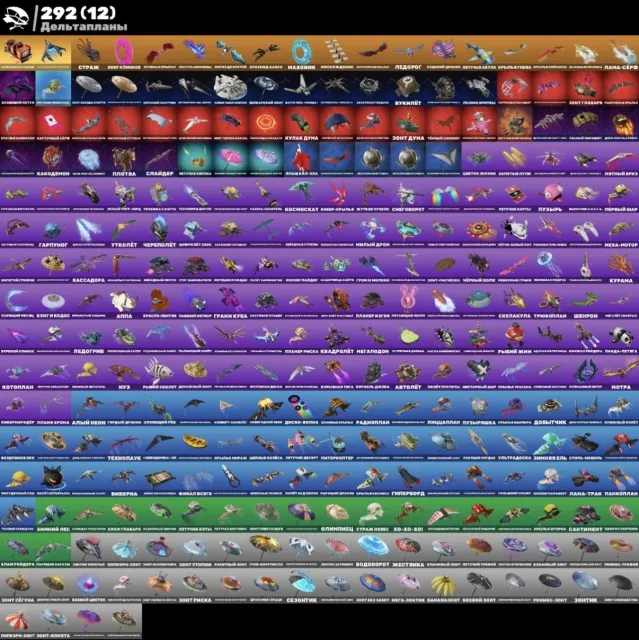Select the МАХОВИК ring glider
The image size is (639, 640).
tap(302, 53)
